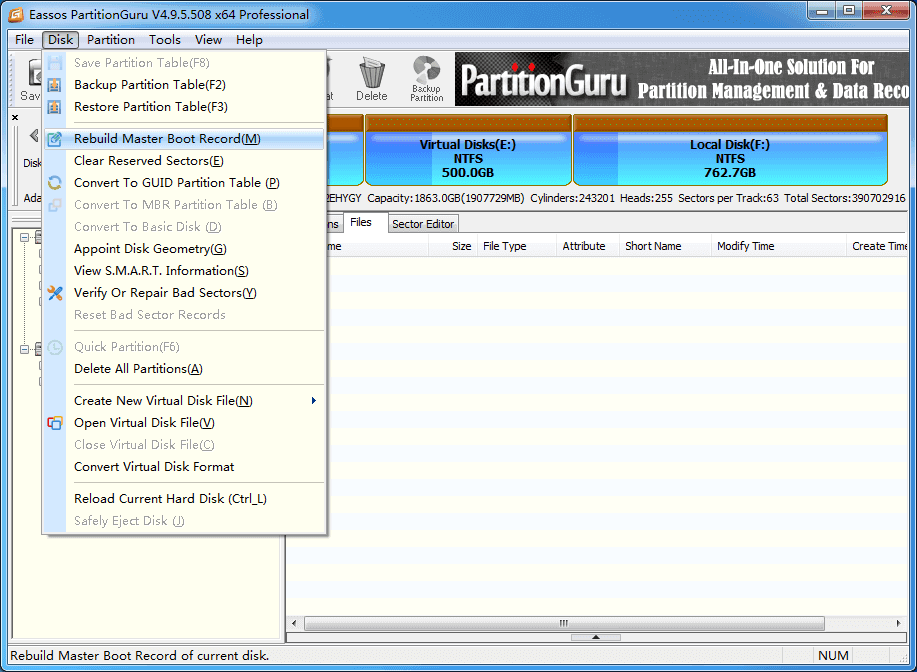This screenshot has height=672, width=917.
Task: Click the Open Virtual Disk File icon
Action: point(54,423)
